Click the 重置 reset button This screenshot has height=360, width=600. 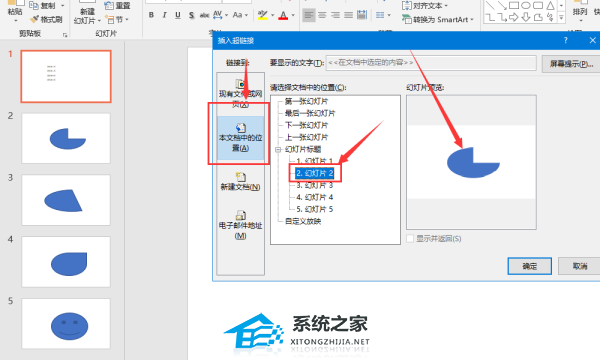(x=117, y=5)
